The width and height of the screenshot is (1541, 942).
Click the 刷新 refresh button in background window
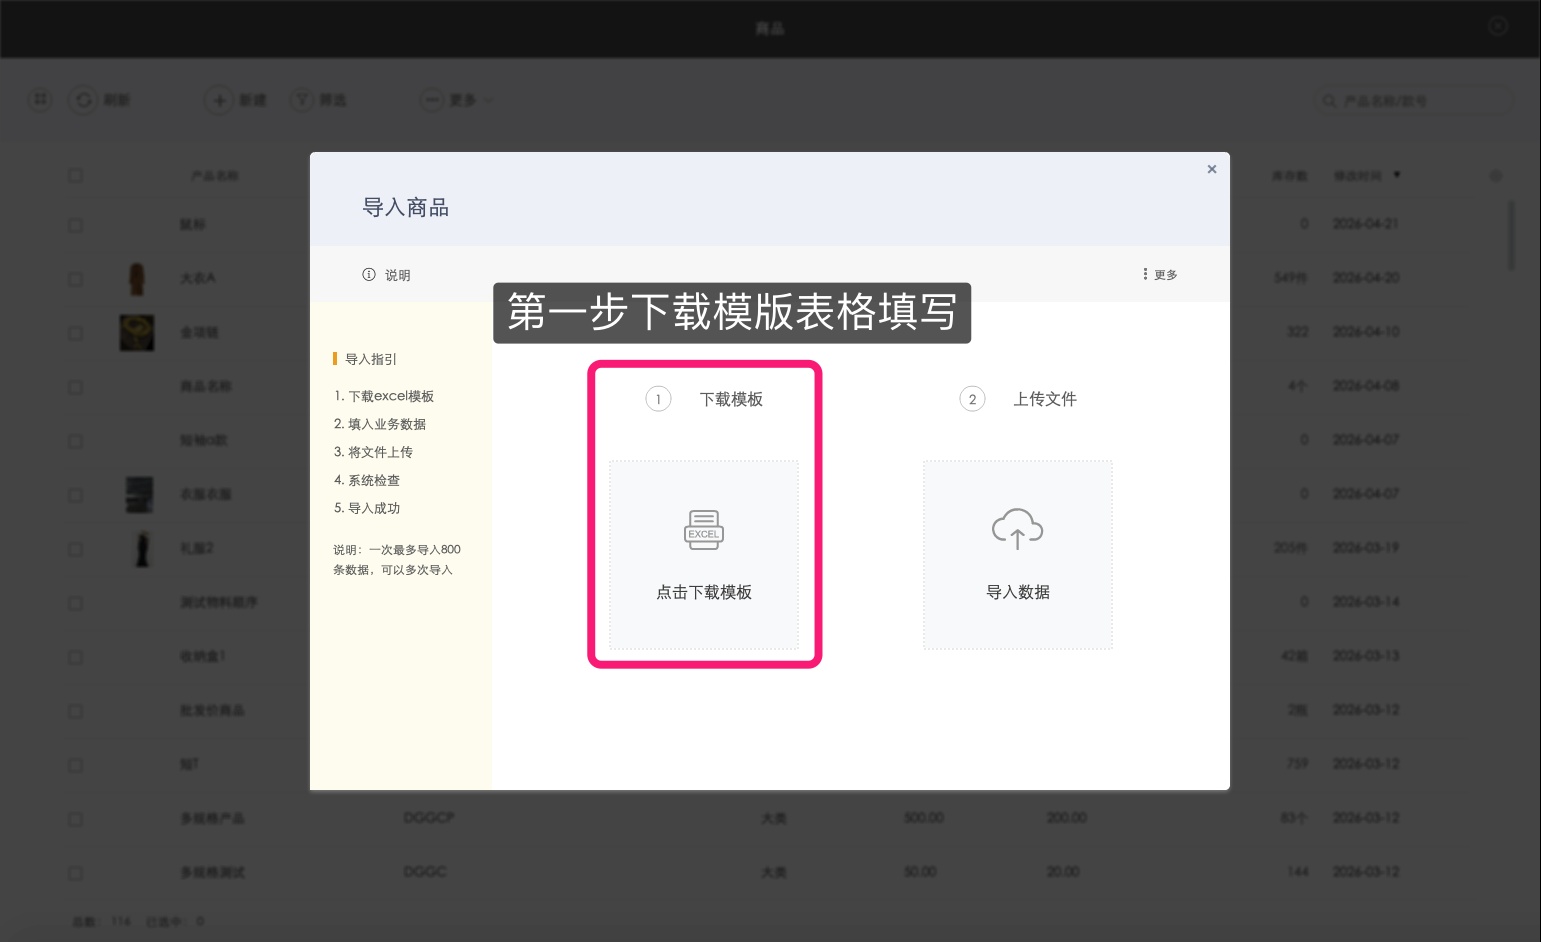(101, 100)
